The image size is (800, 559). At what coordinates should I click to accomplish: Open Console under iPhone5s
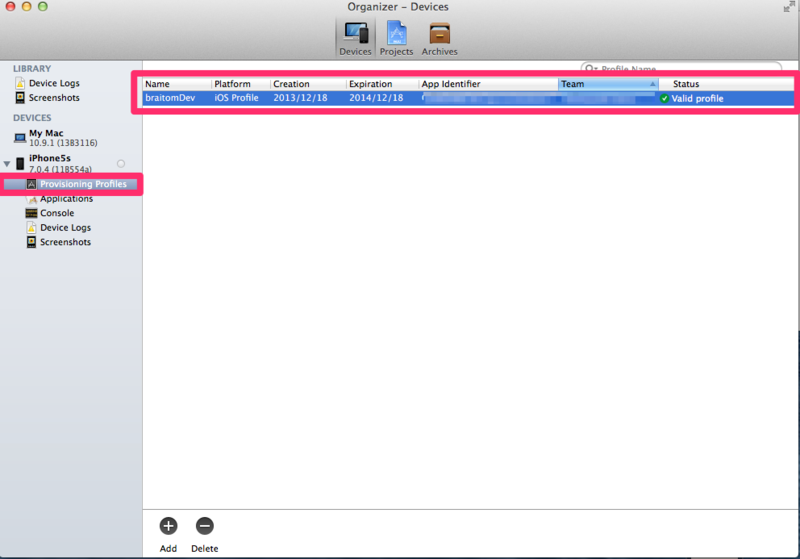coord(57,213)
